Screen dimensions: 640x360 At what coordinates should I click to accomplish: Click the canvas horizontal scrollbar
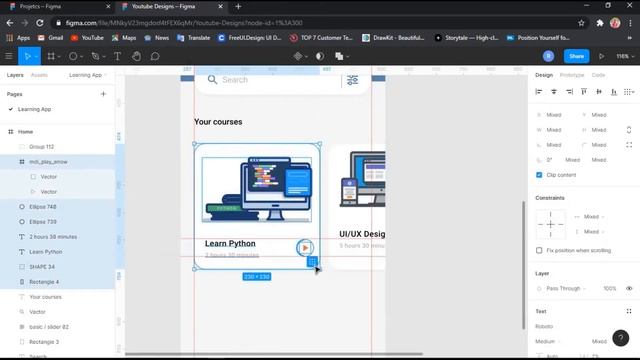click(273, 354)
